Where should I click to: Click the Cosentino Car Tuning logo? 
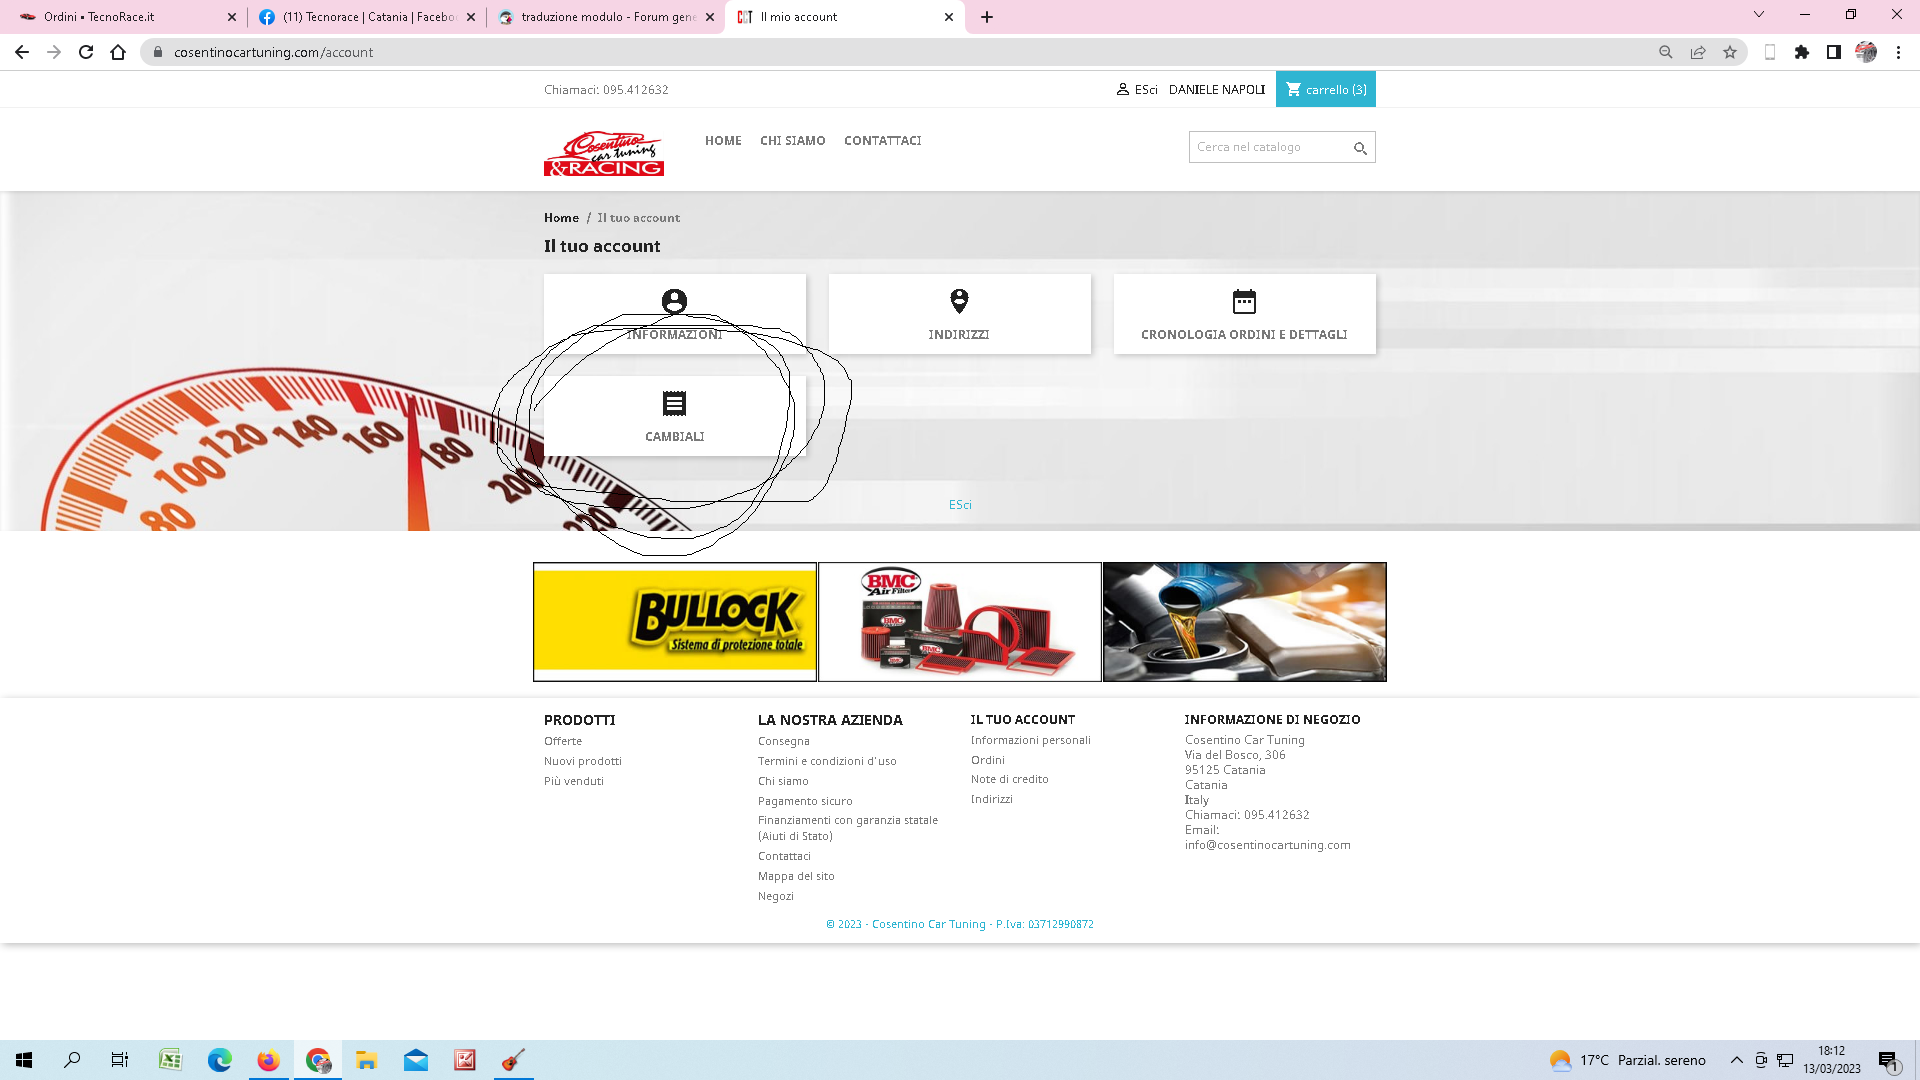pyautogui.click(x=603, y=153)
